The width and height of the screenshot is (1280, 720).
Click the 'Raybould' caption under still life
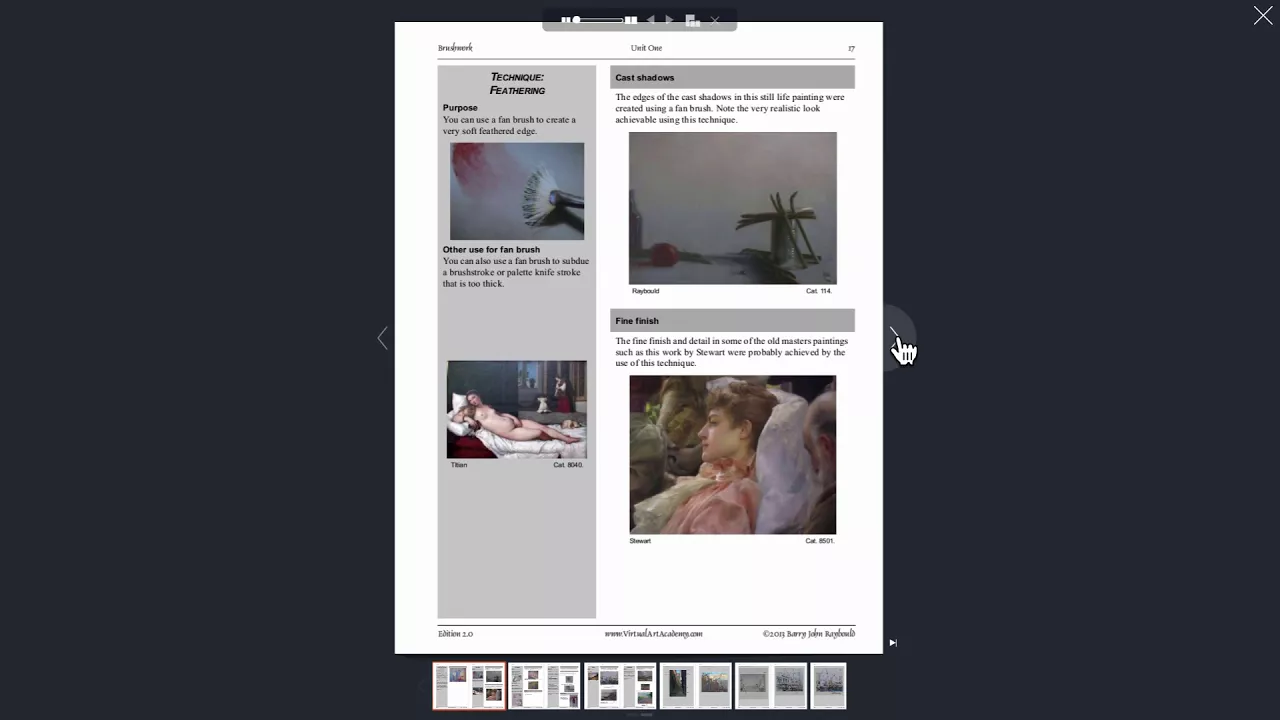pos(645,291)
